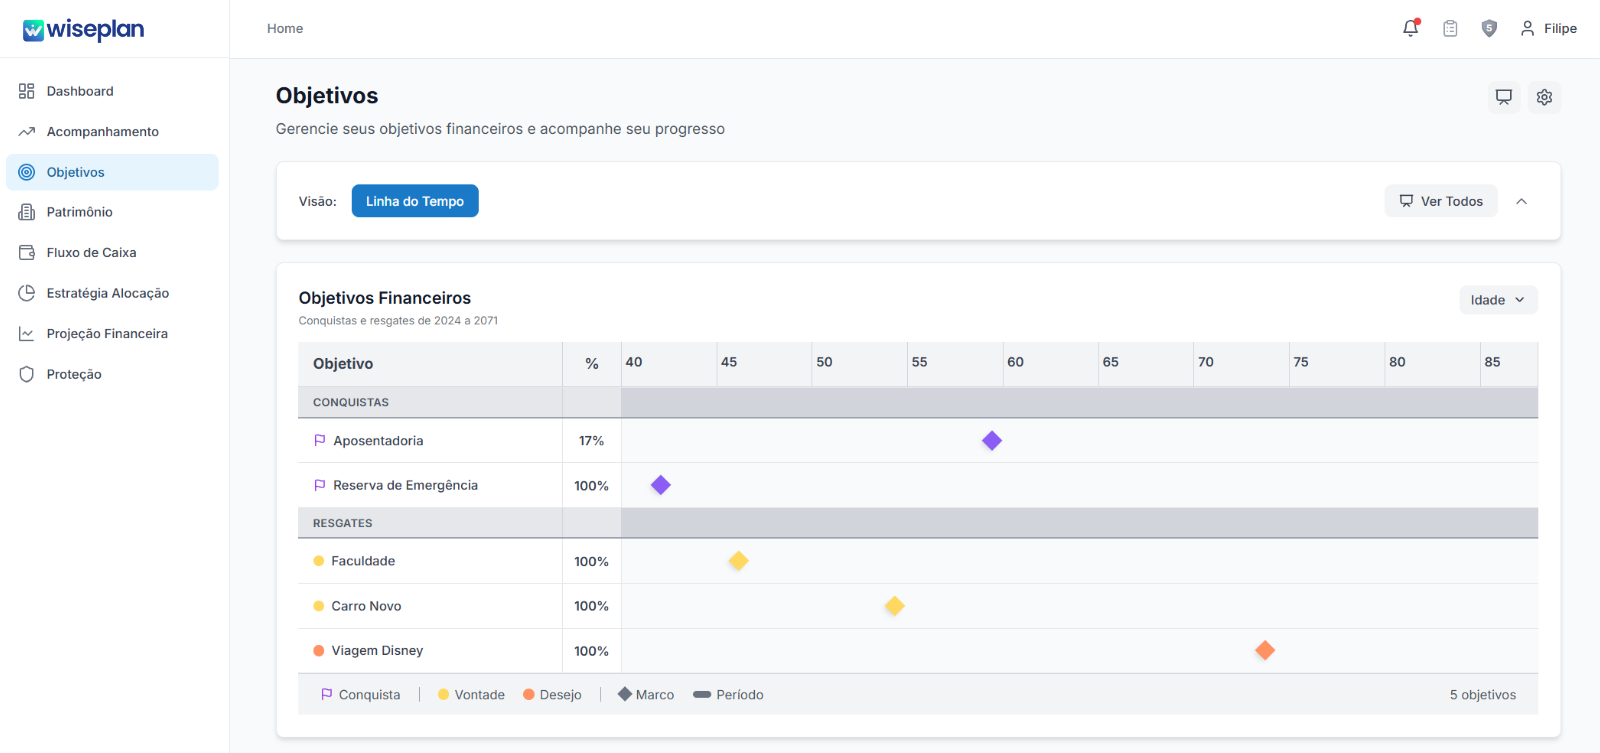The width and height of the screenshot is (1600, 753).
Task: Click the Home breadcrumb link
Action: [x=285, y=28]
